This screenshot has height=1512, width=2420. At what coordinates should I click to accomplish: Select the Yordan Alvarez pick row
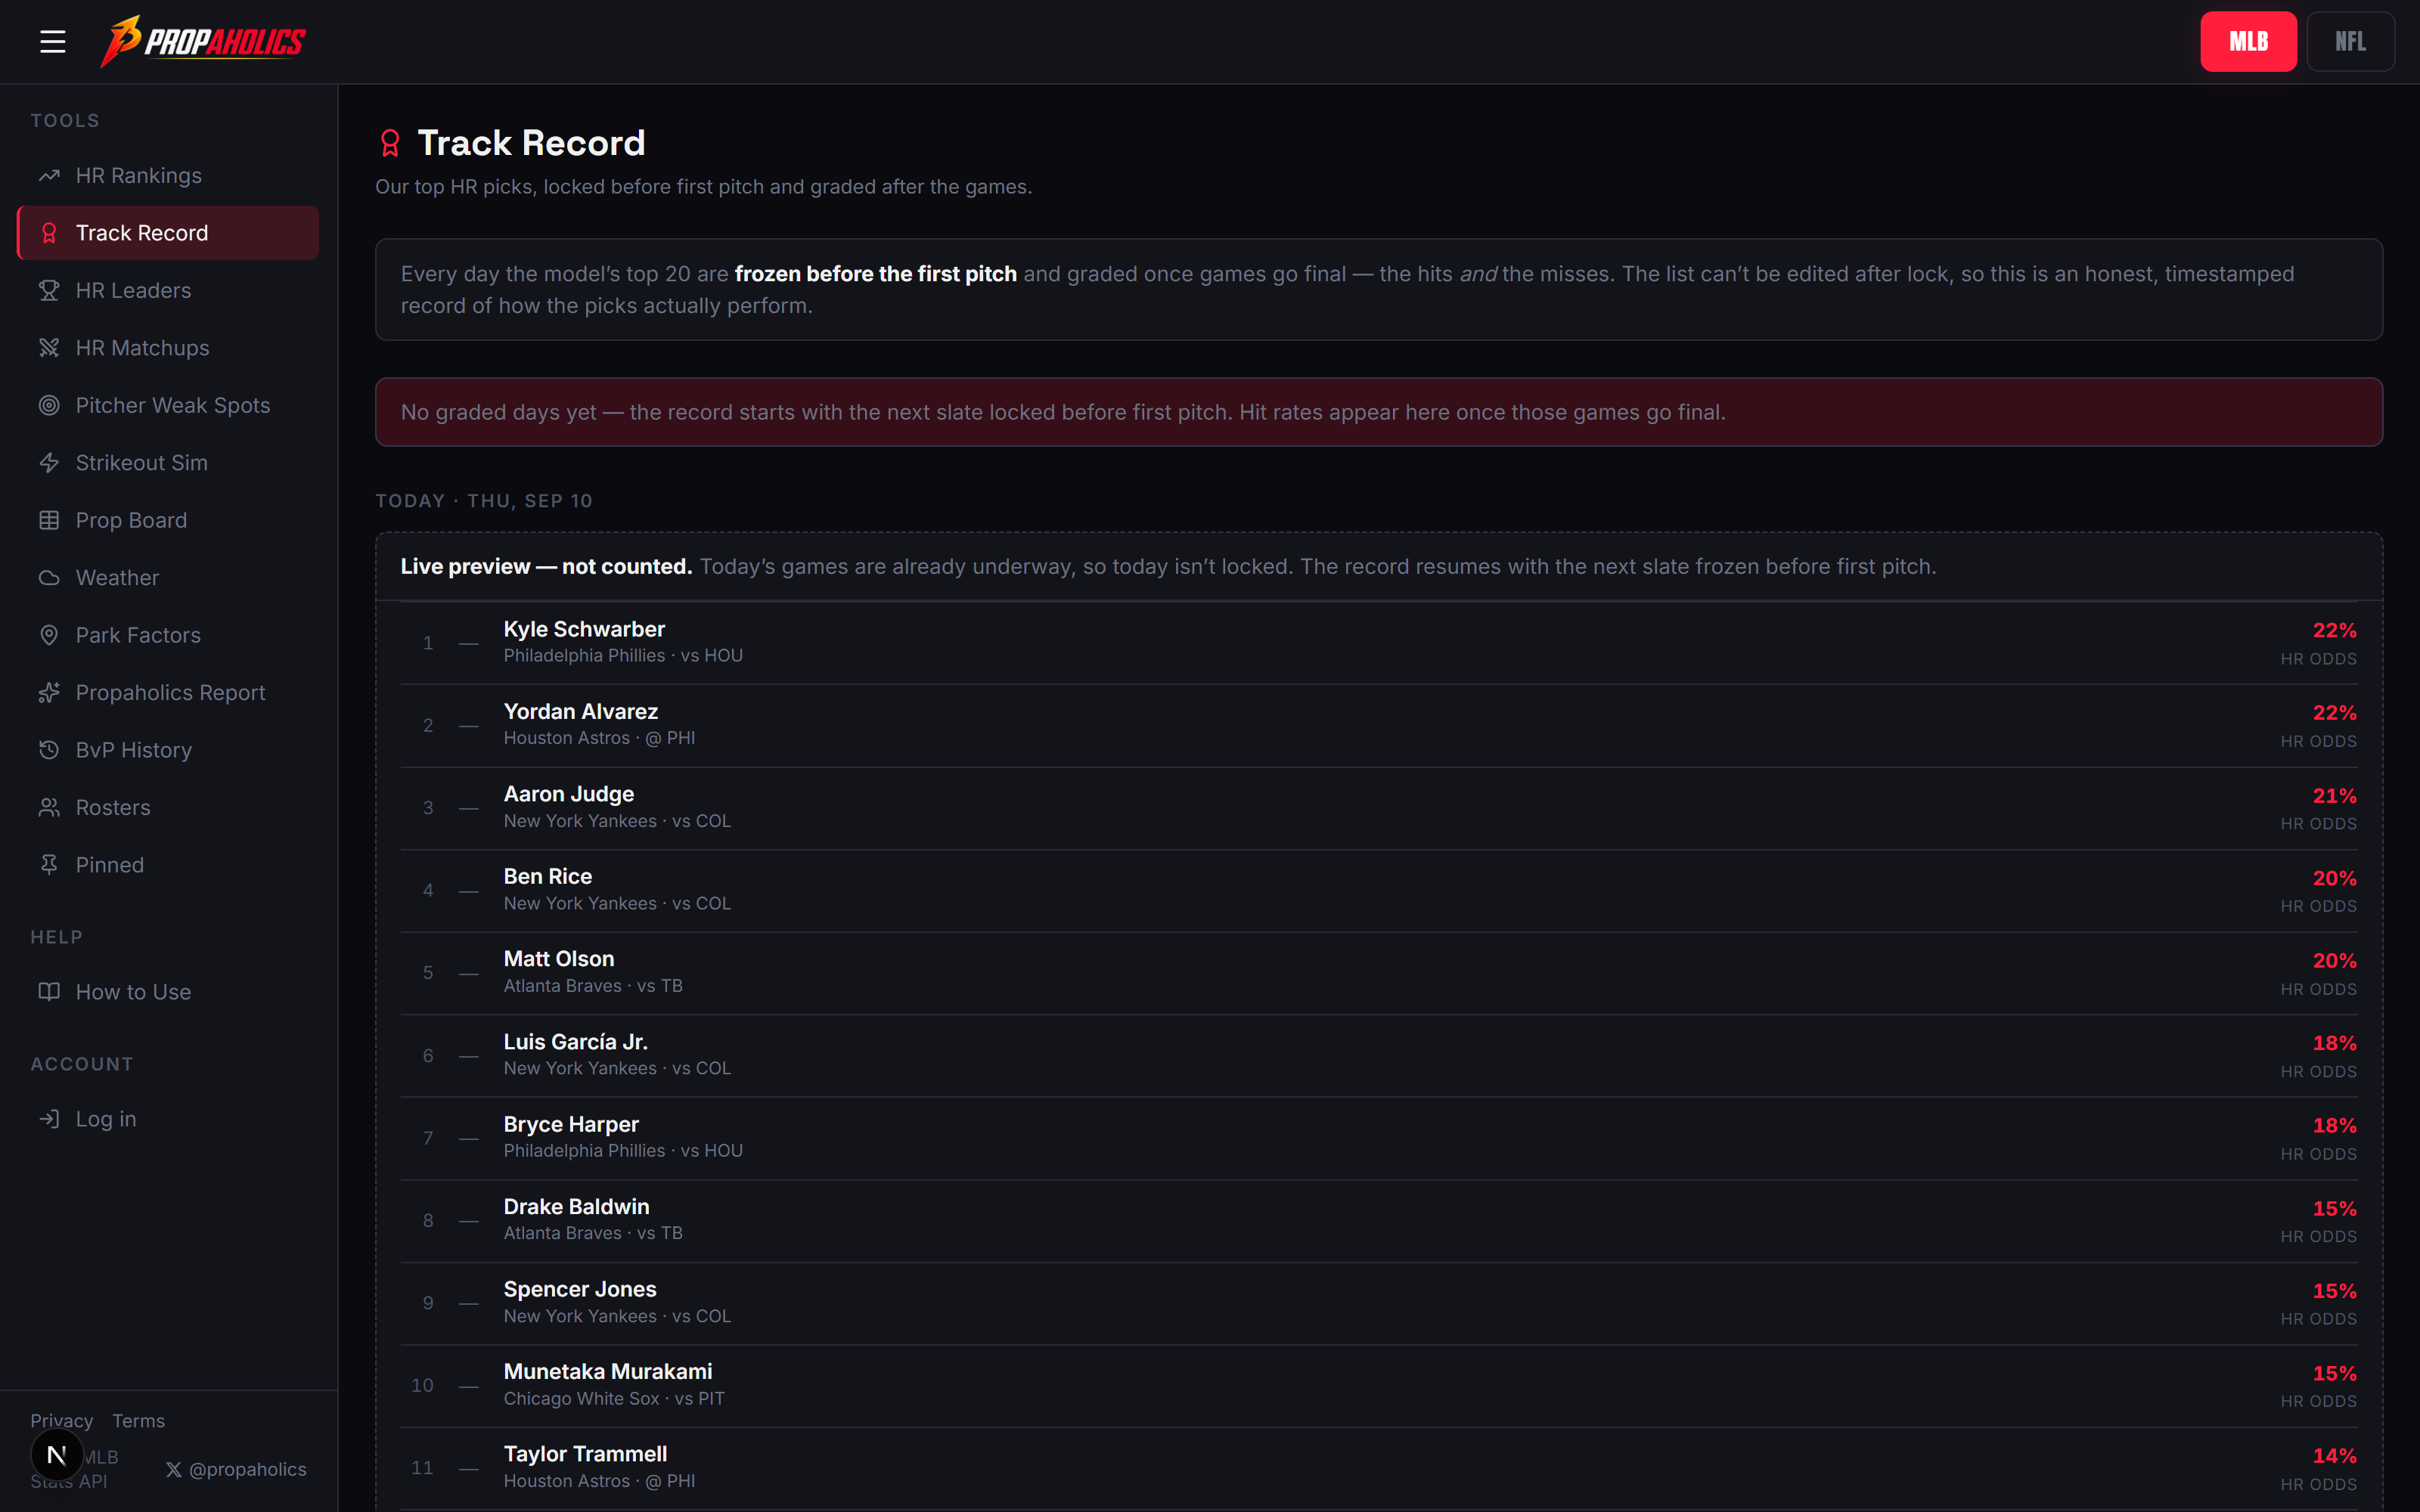click(1379, 726)
